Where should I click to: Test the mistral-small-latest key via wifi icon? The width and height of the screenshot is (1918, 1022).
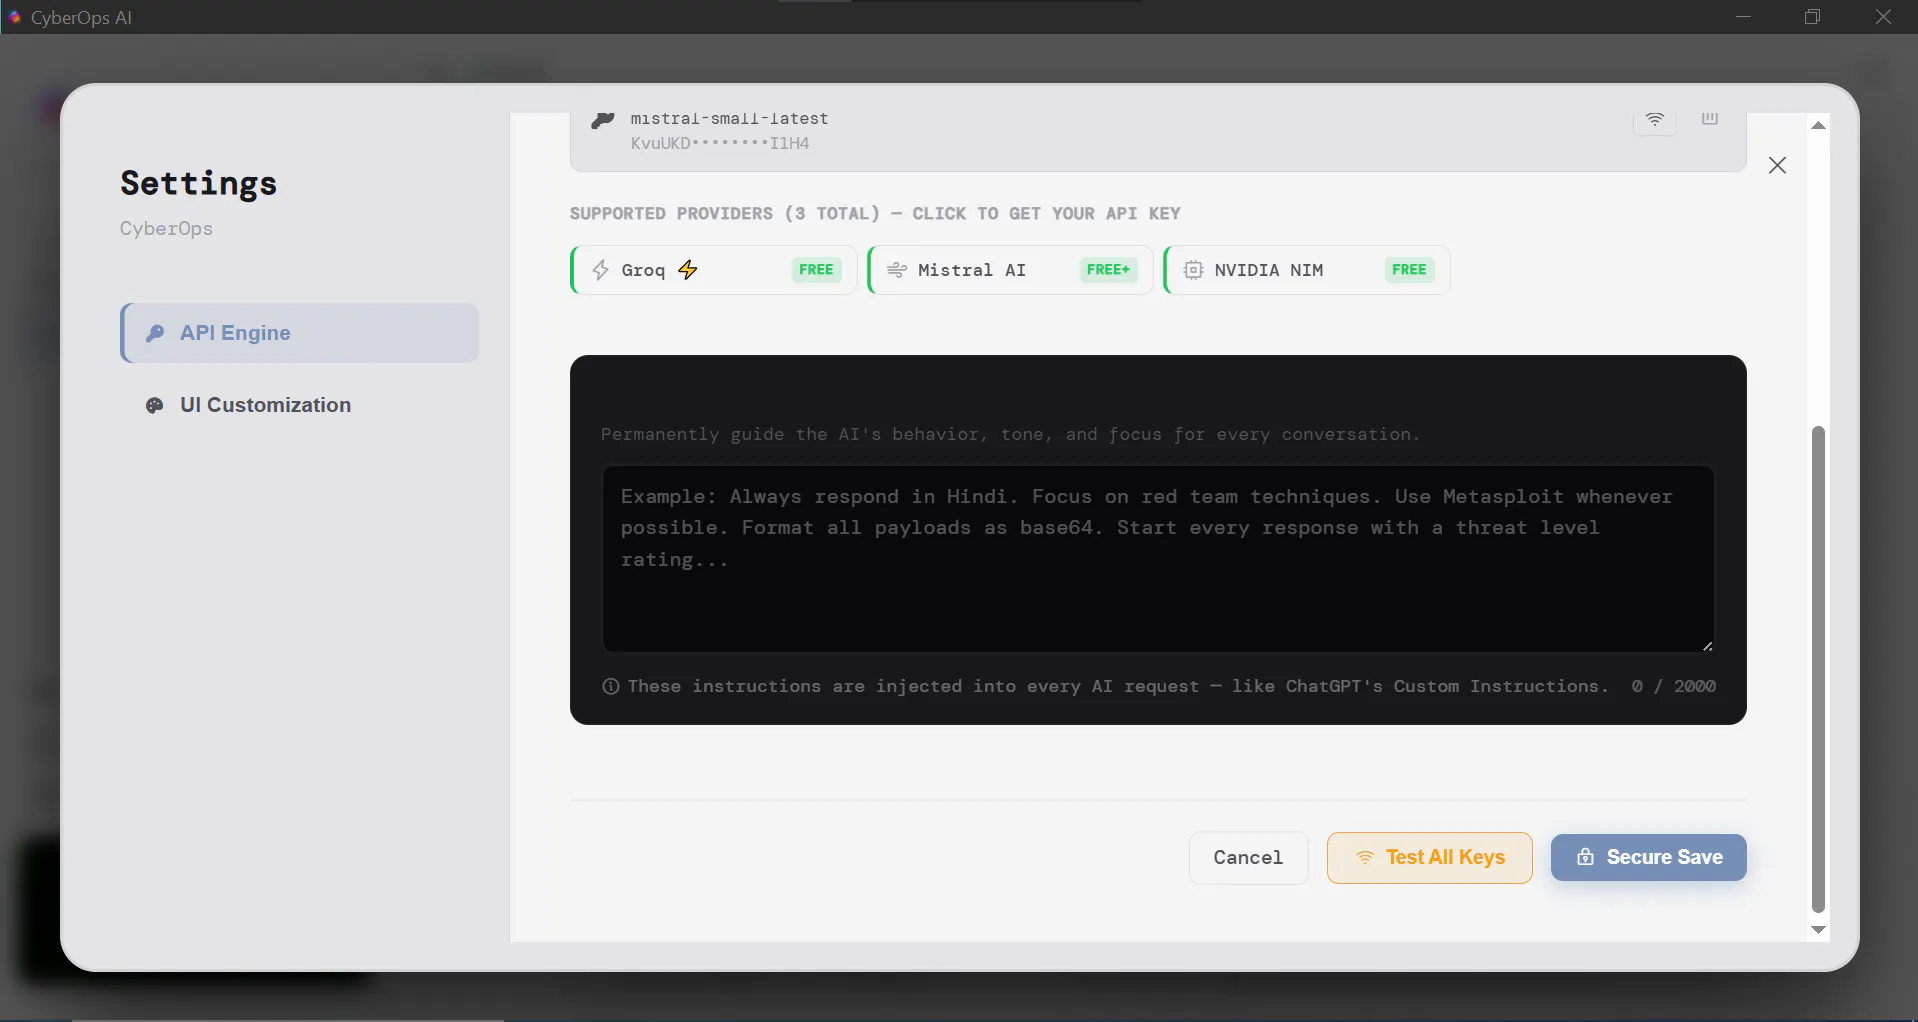coord(1655,120)
